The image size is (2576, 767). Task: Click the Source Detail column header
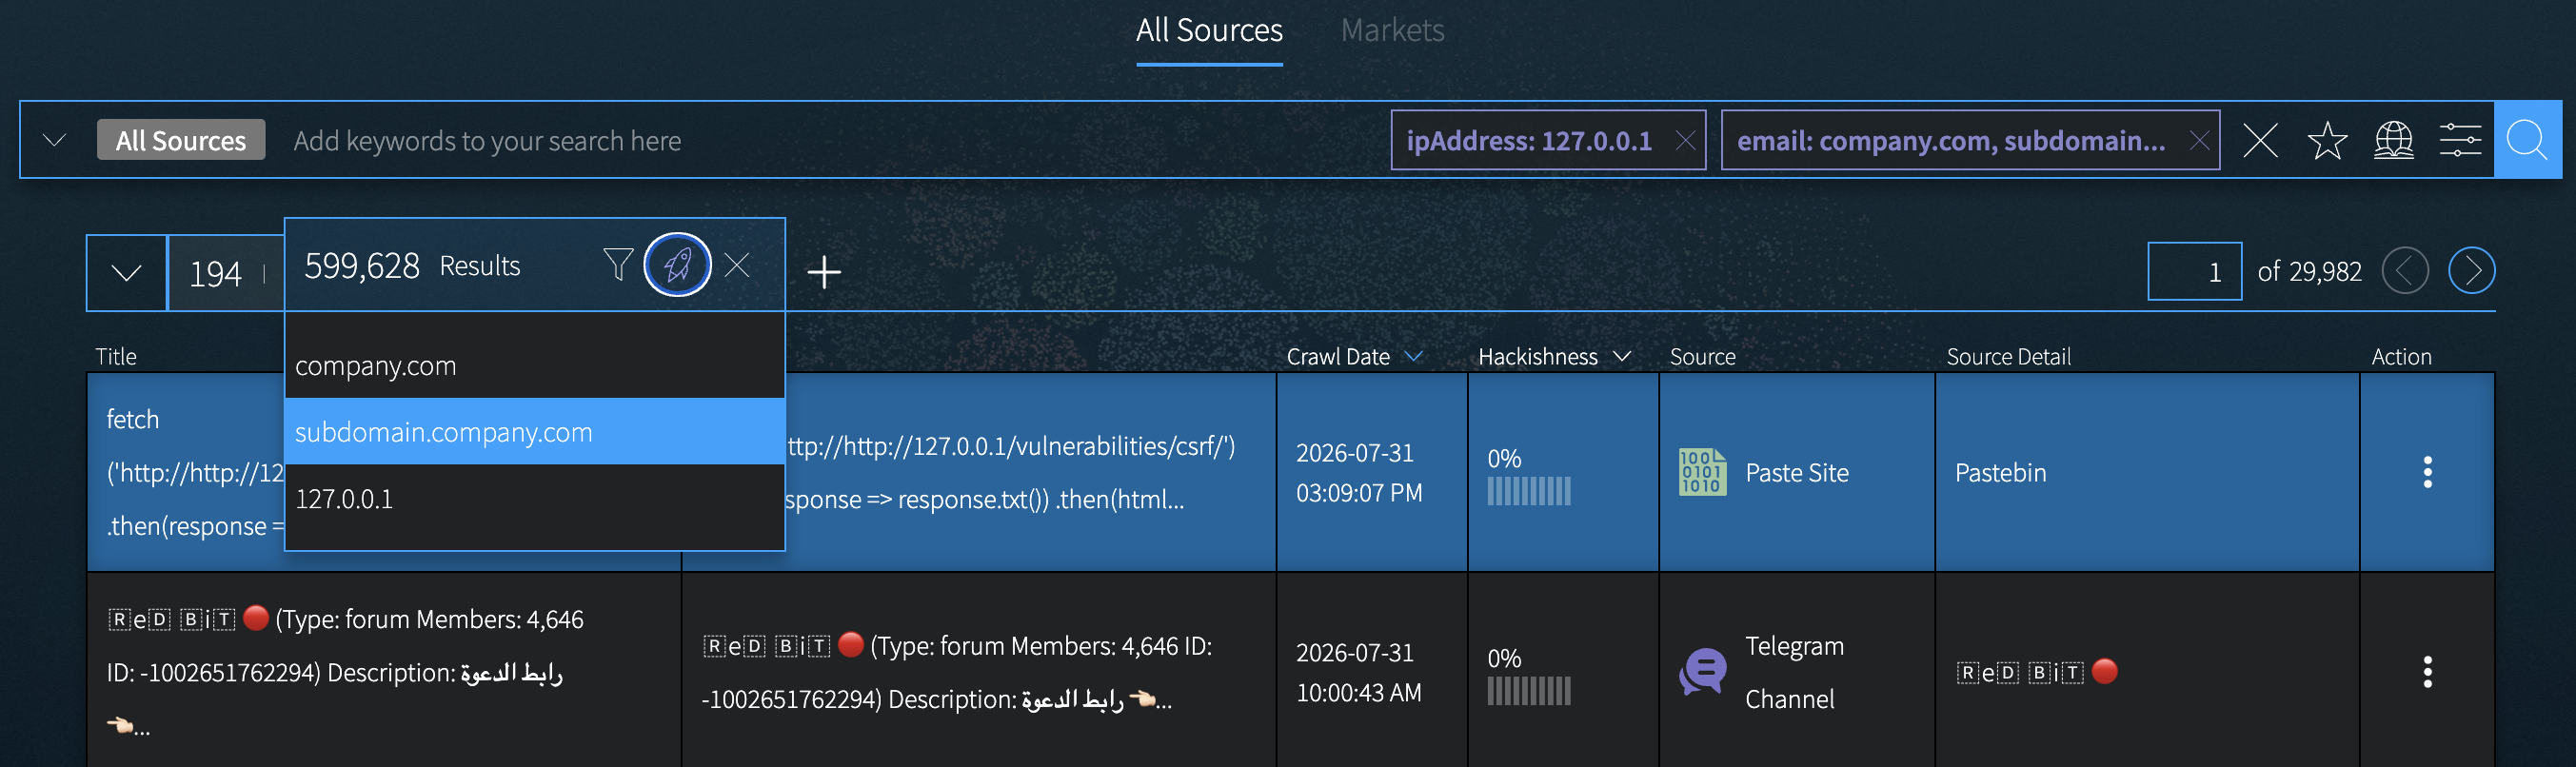click(x=2008, y=356)
